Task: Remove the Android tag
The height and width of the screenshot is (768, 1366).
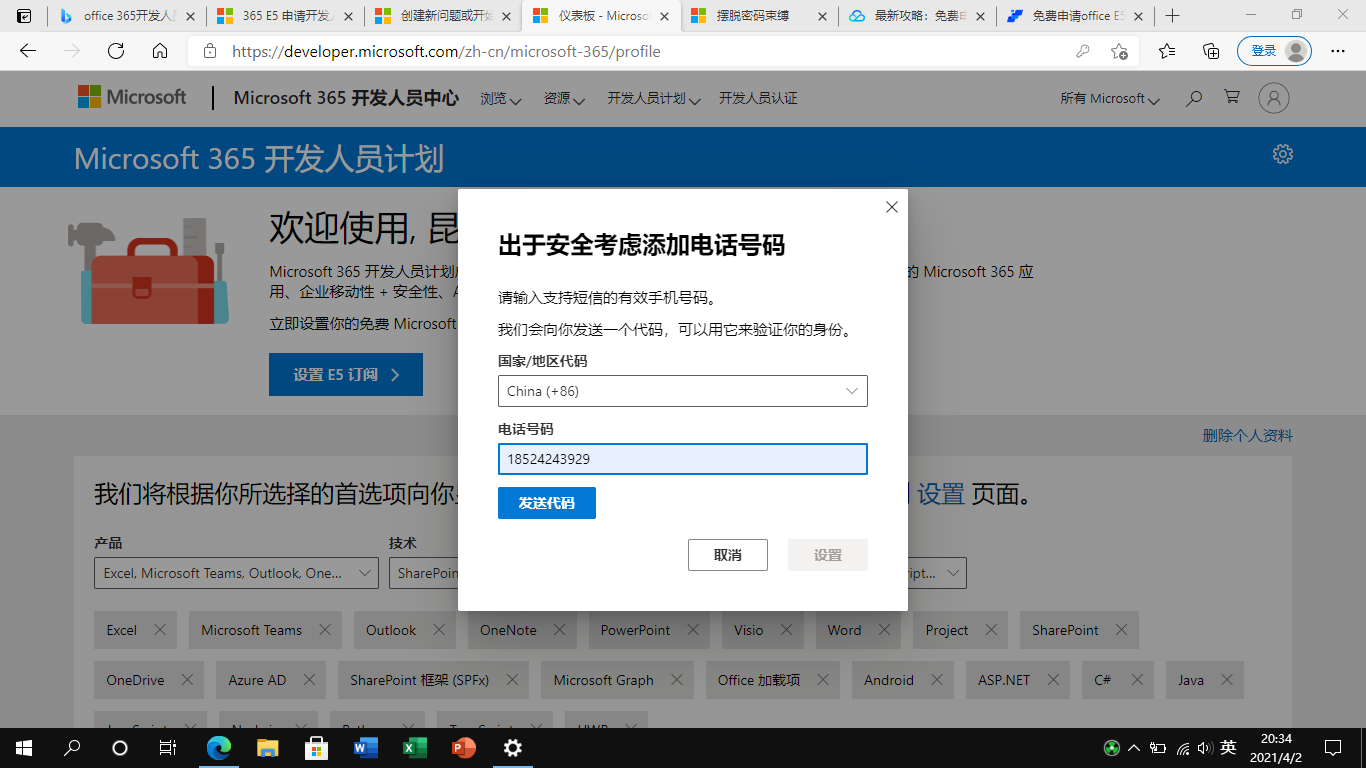Action: (936, 680)
